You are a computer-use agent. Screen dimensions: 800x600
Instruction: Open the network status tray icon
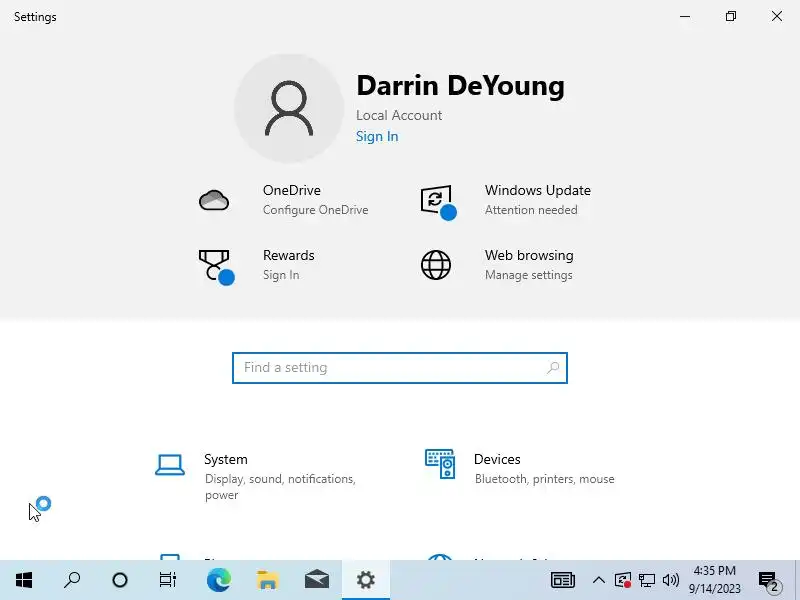[647, 580]
